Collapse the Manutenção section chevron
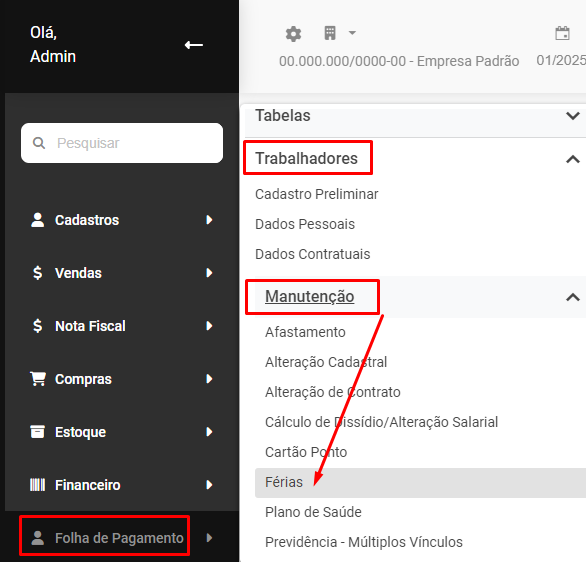 pos(573,297)
